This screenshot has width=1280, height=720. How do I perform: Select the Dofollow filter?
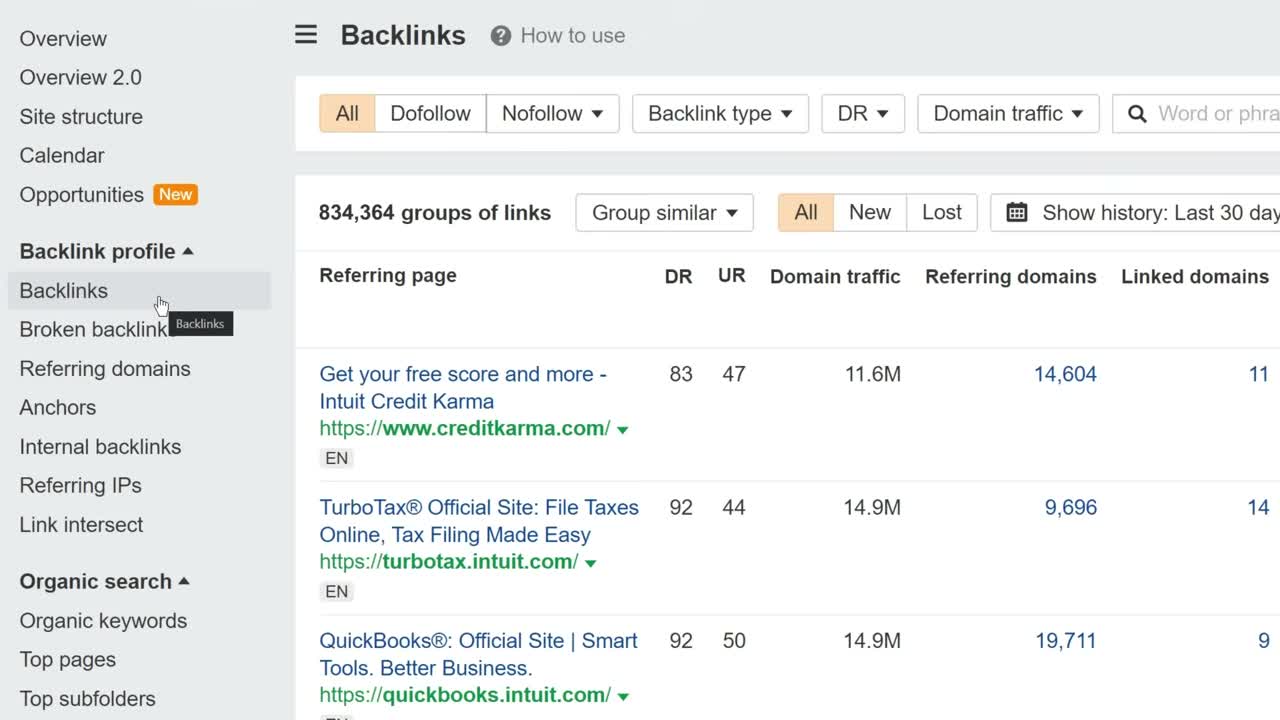[430, 114]
